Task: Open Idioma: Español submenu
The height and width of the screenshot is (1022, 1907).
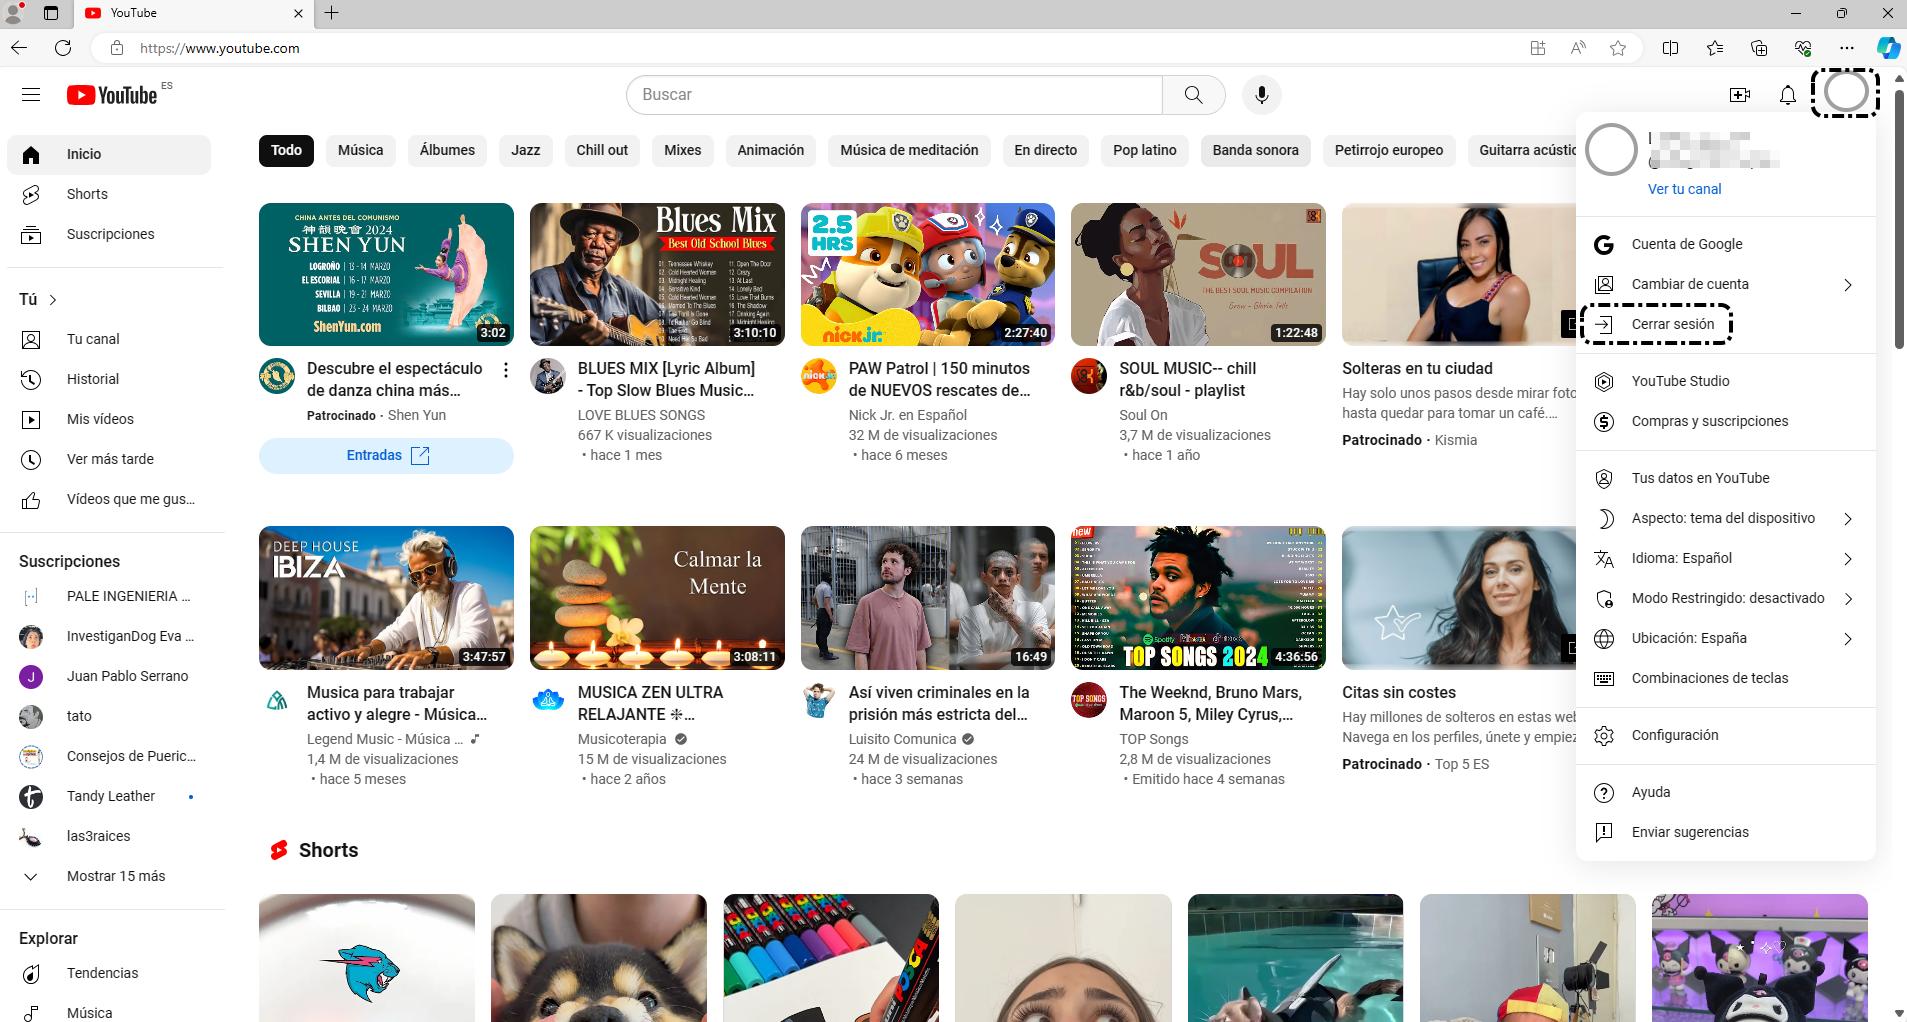Action: (x=1725, y=558)
